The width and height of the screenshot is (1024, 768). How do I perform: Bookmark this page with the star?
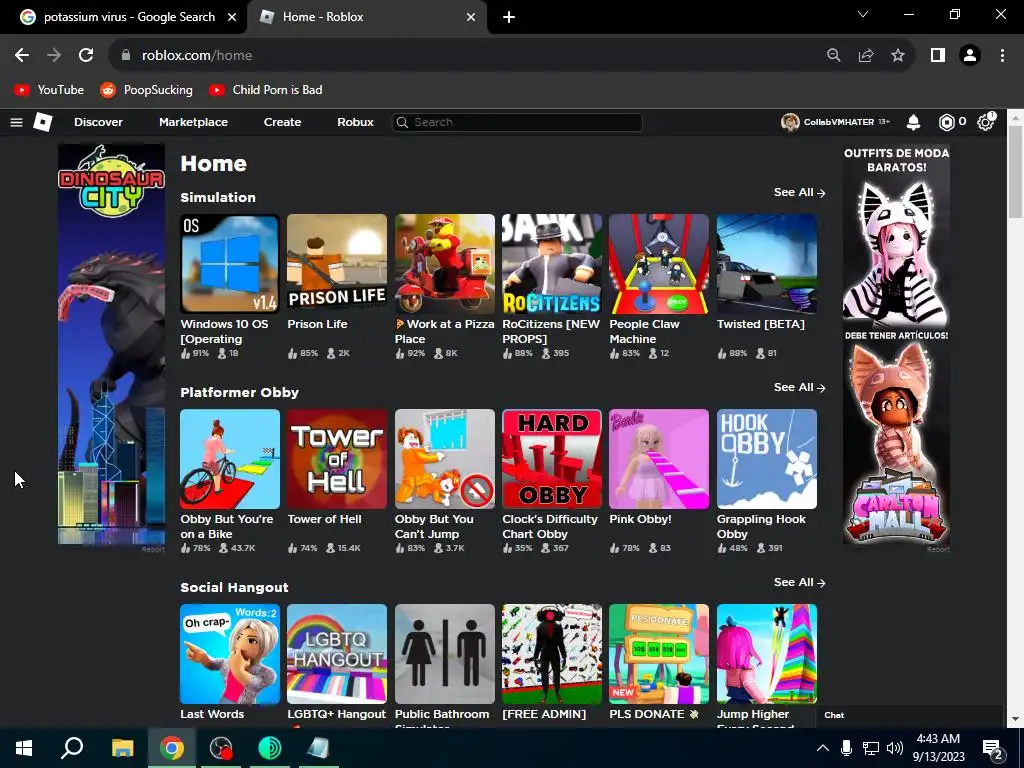click(x=898, y=56)
